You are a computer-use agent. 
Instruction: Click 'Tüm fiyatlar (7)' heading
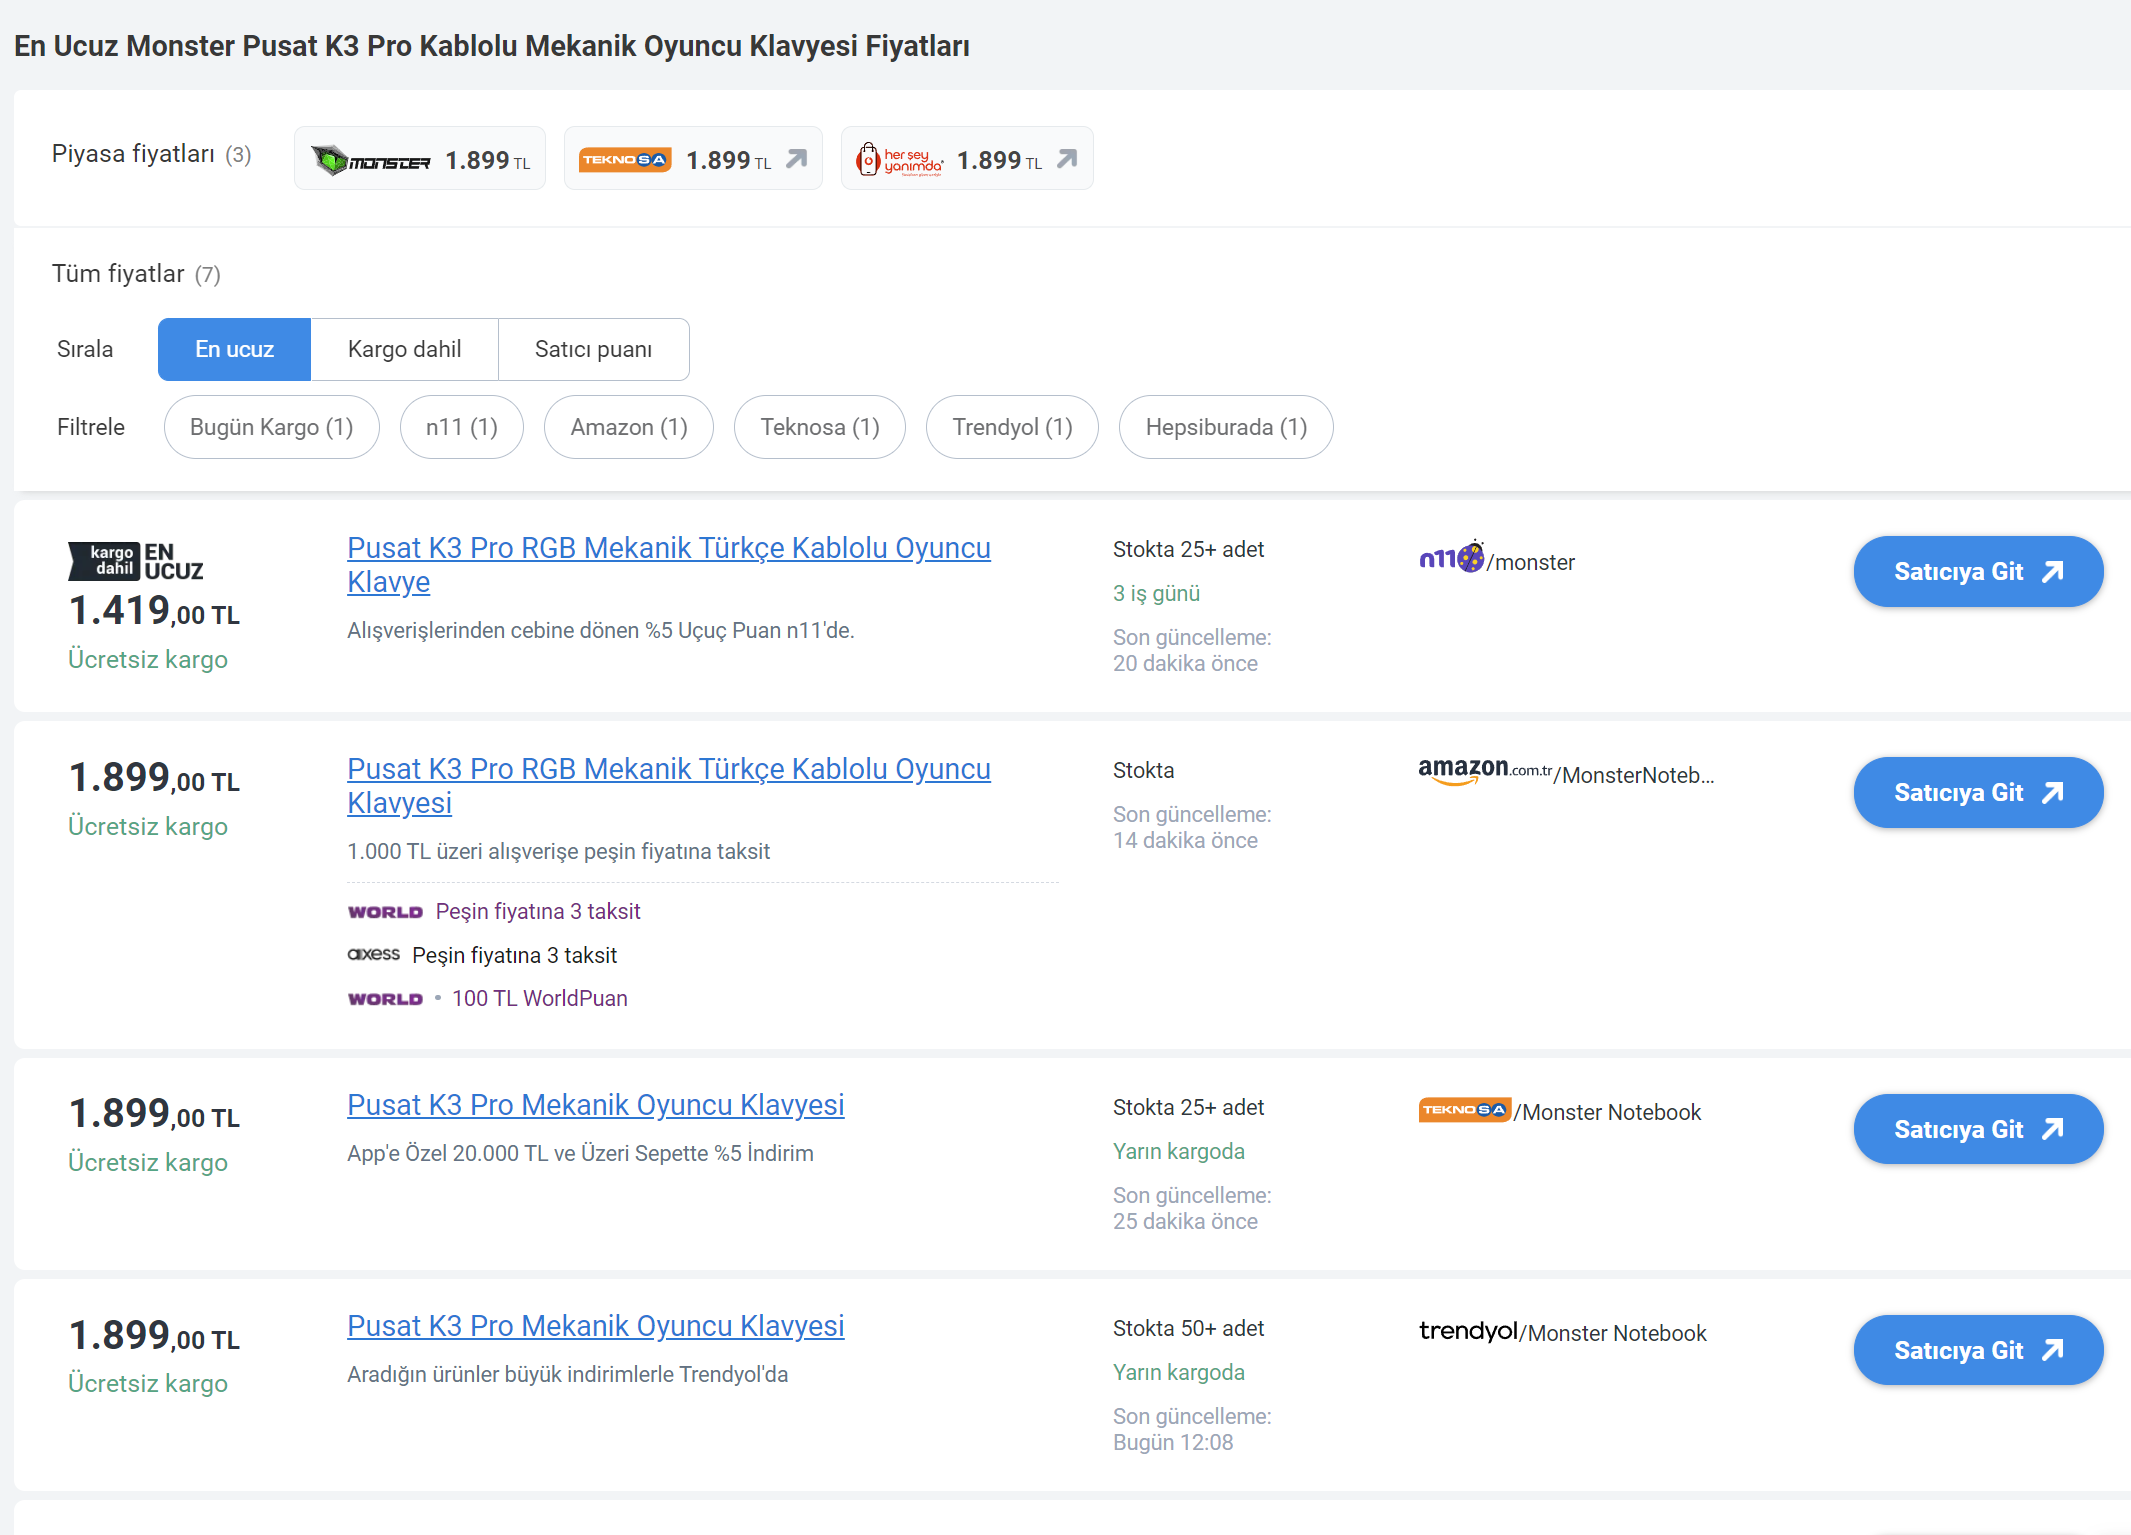point(136,274)
